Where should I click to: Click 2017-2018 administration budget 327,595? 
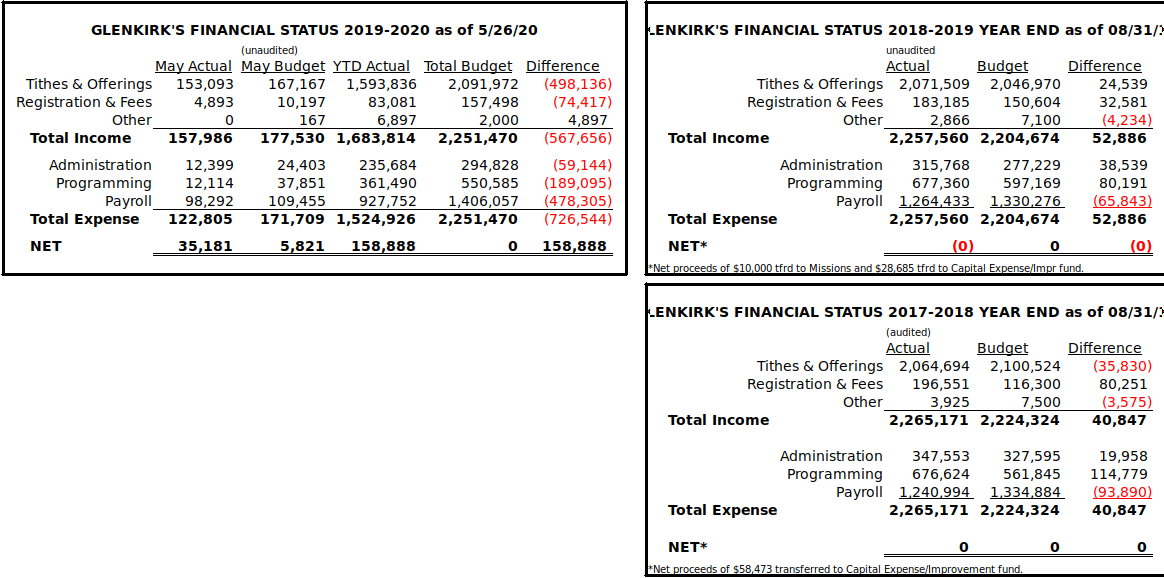click(1032, 456)
